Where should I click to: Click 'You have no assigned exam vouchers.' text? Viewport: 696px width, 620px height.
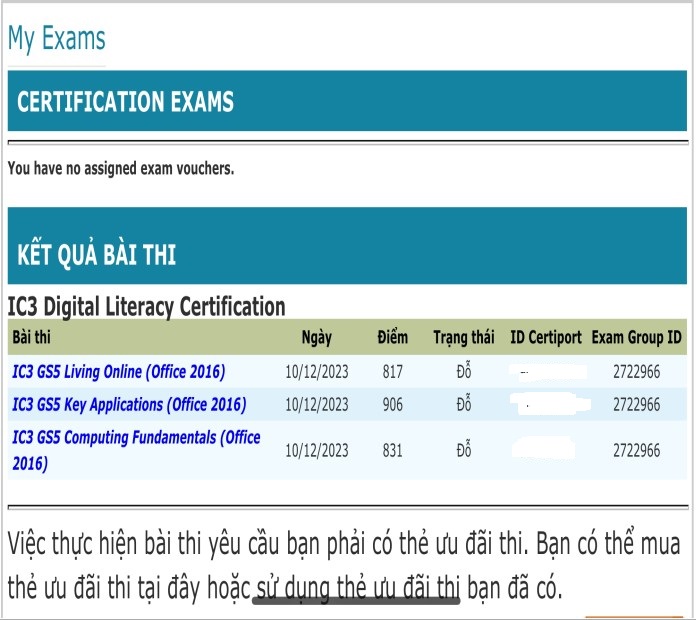coord(121,169)
